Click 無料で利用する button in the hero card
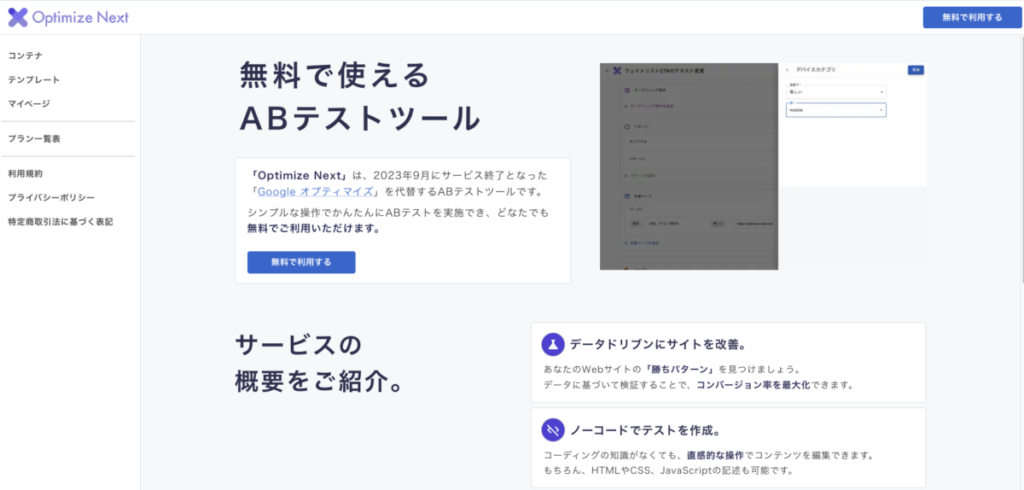 coord(301,262)
